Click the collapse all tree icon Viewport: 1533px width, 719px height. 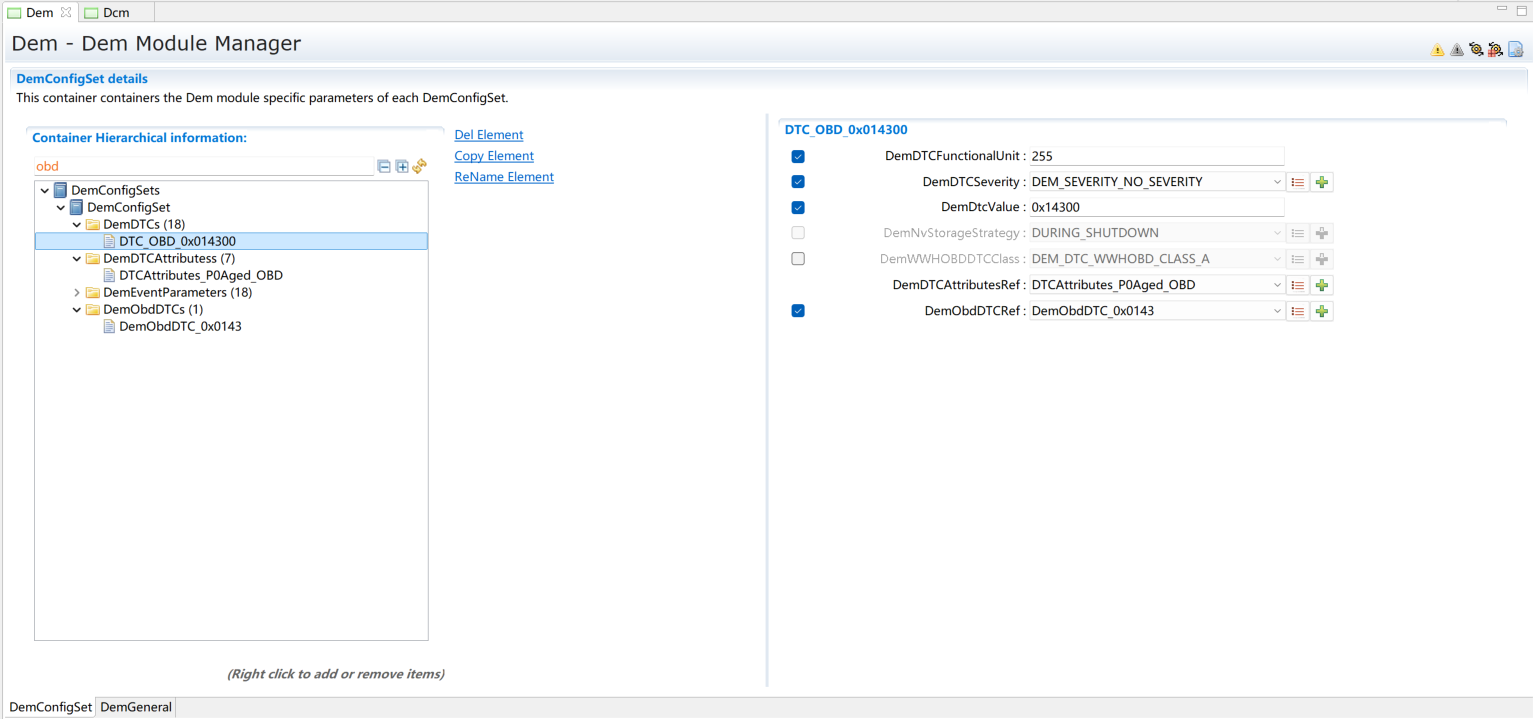(384, 167)
